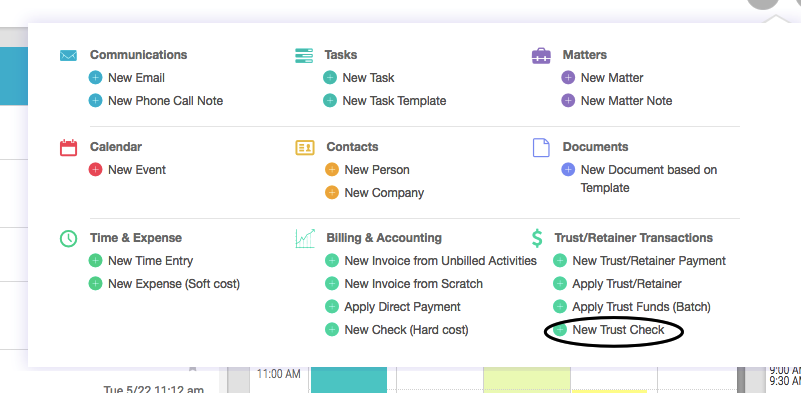This screenshot has height=393, width=801.
Task: Click the plus icon beside New Task Template
Action: tap(330, 101)
